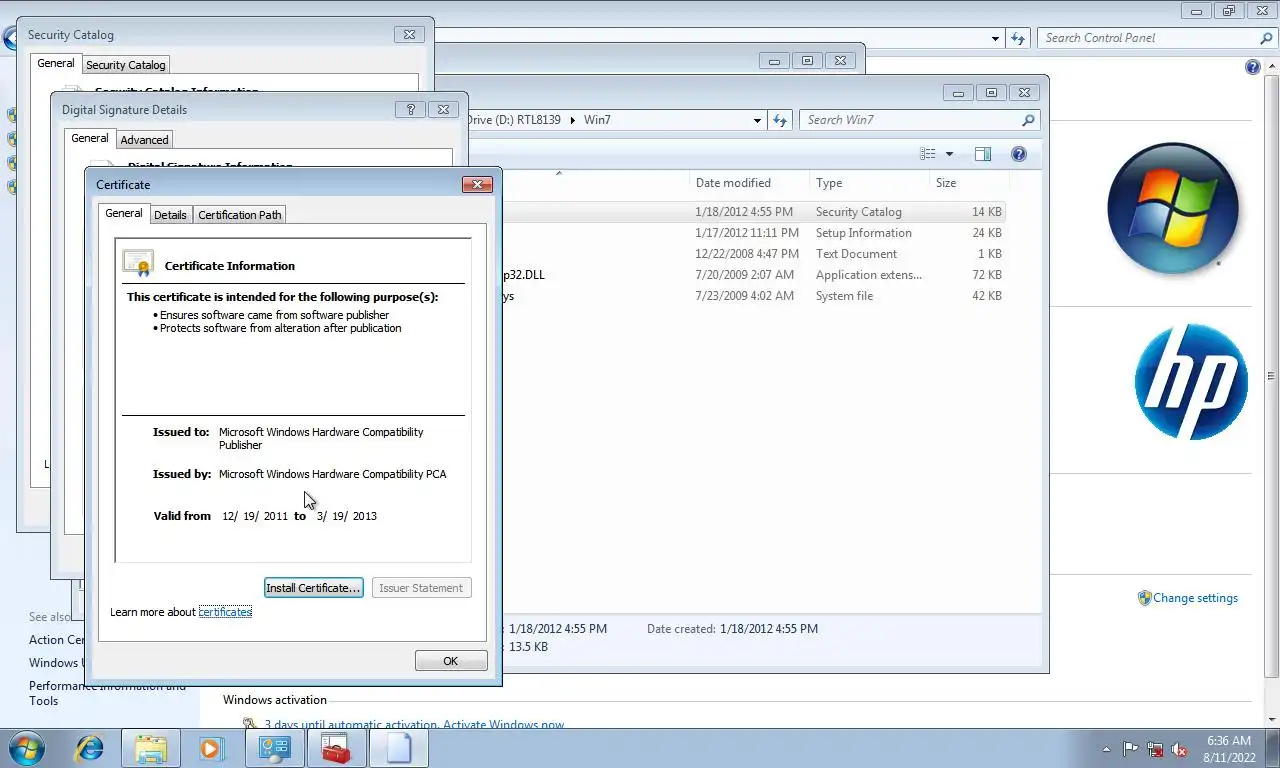Open Performance Information and Tools link
Viewport: 1280px width, 768px height.
tap(107, 693)
